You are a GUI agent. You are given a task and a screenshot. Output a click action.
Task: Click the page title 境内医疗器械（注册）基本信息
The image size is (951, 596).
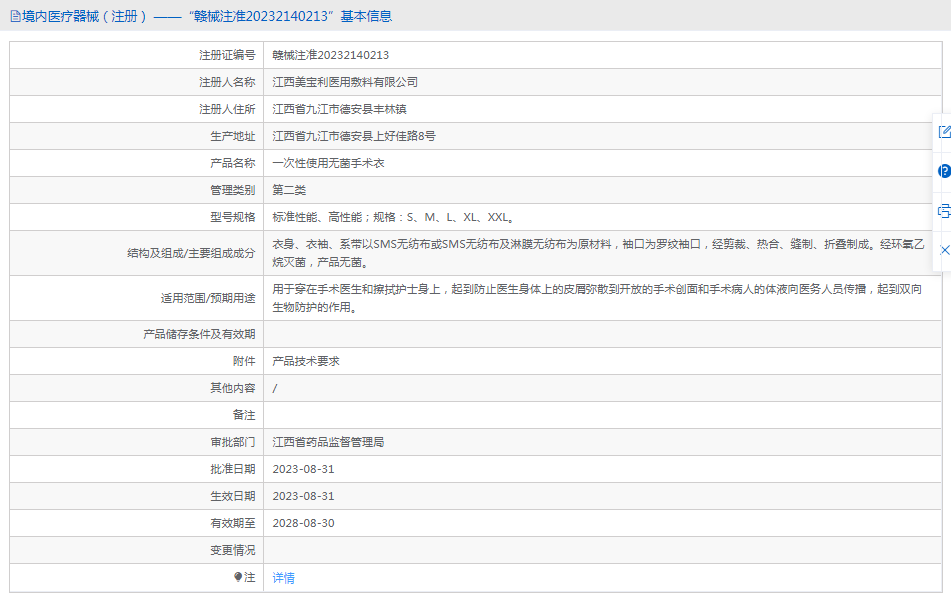(207, 16)
